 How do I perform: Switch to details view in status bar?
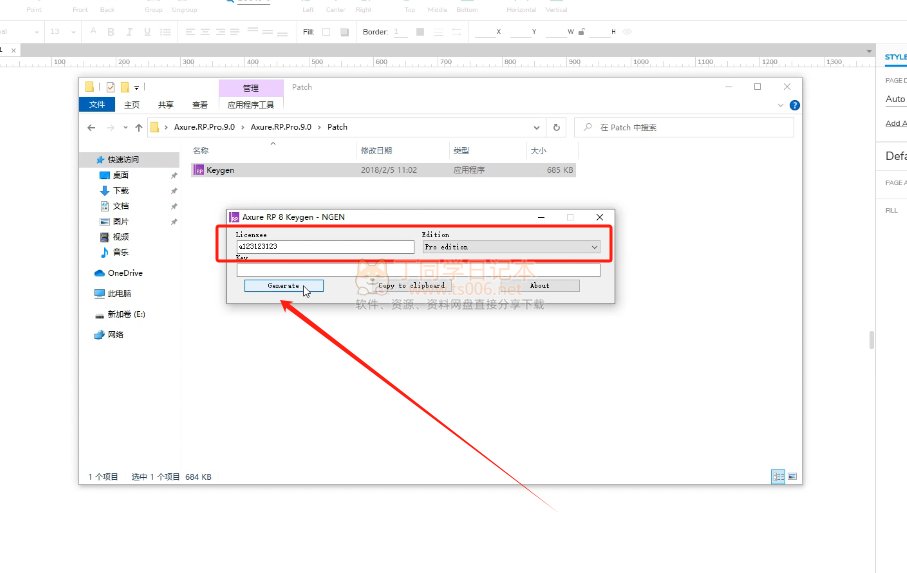778,477
